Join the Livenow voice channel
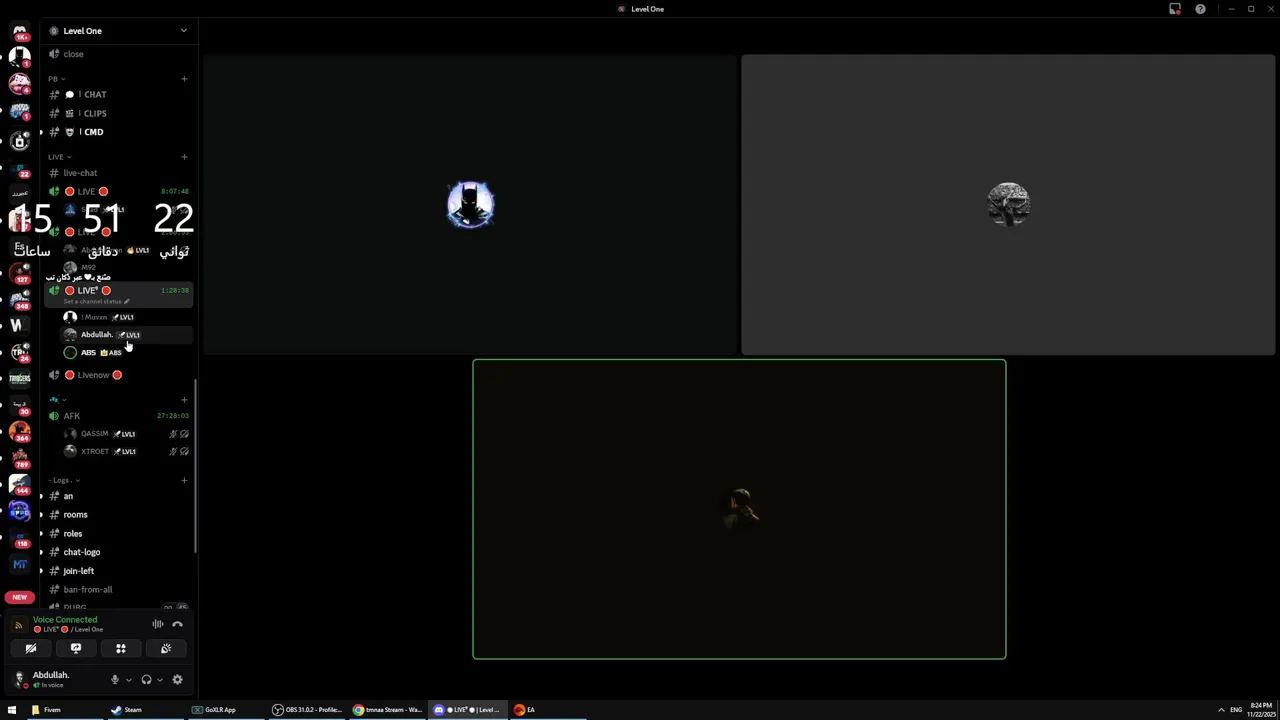The height and width of the screenshot is (720, 1280). pyautogui.click(x=119, y=375)
